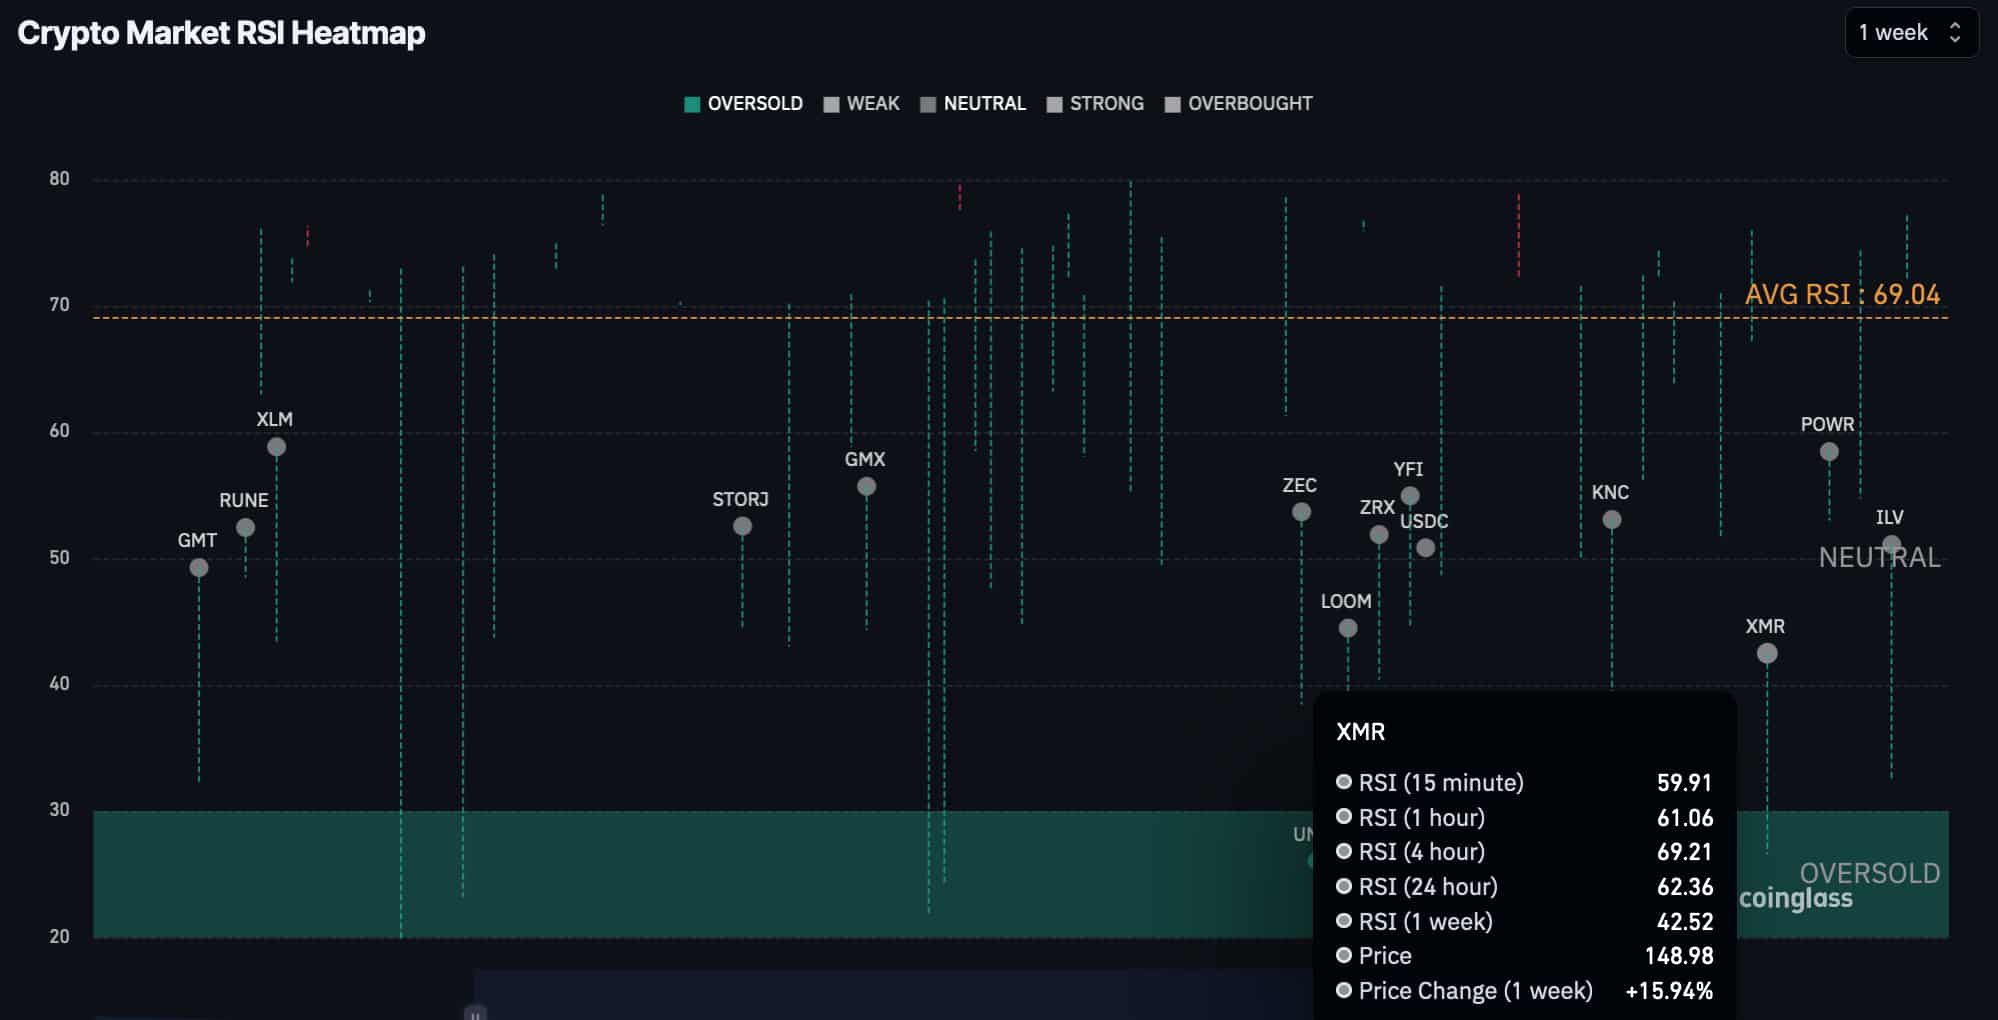
Task: Click the green OVERSOLD color swatch
Action: 692,104
